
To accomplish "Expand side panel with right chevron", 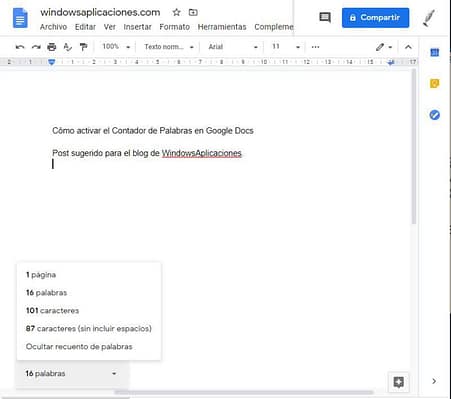I will point(434,381).
